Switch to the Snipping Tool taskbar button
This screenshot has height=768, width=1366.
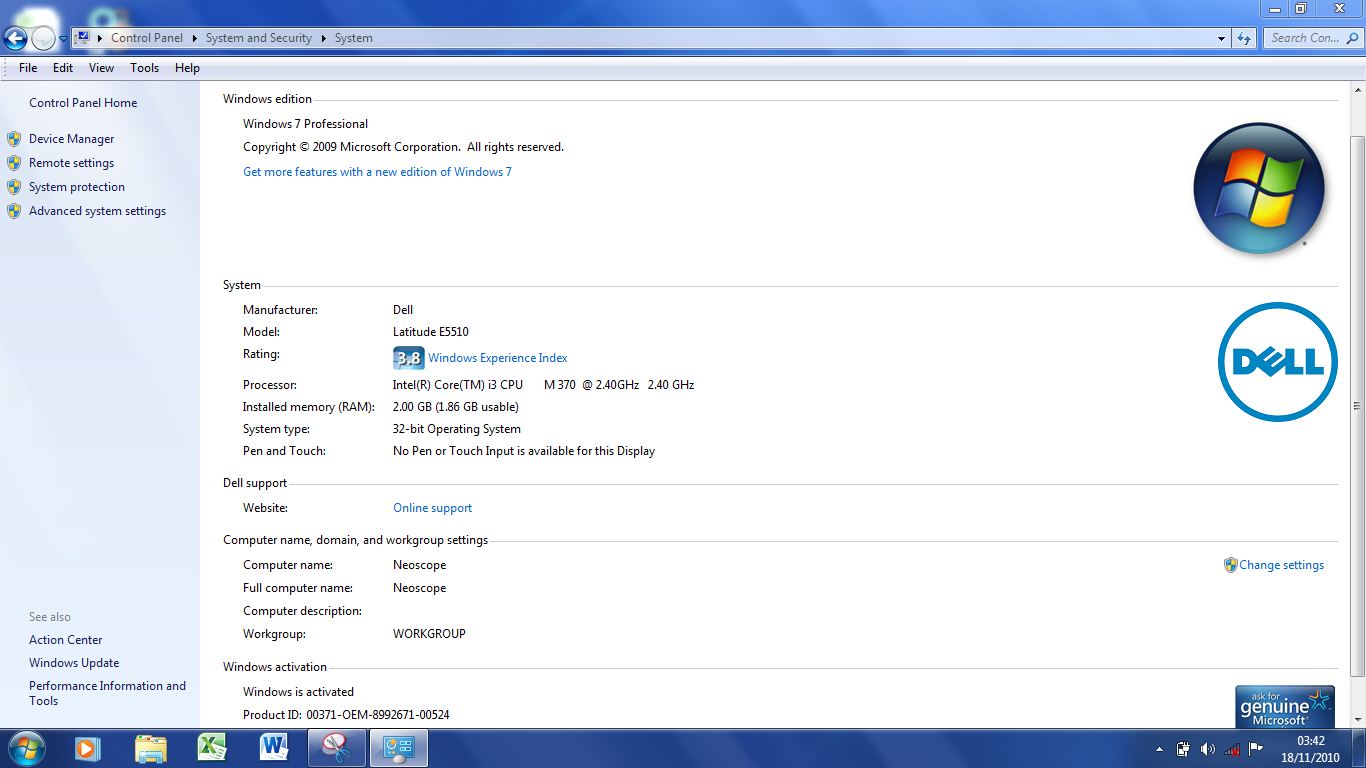point(337,748)
